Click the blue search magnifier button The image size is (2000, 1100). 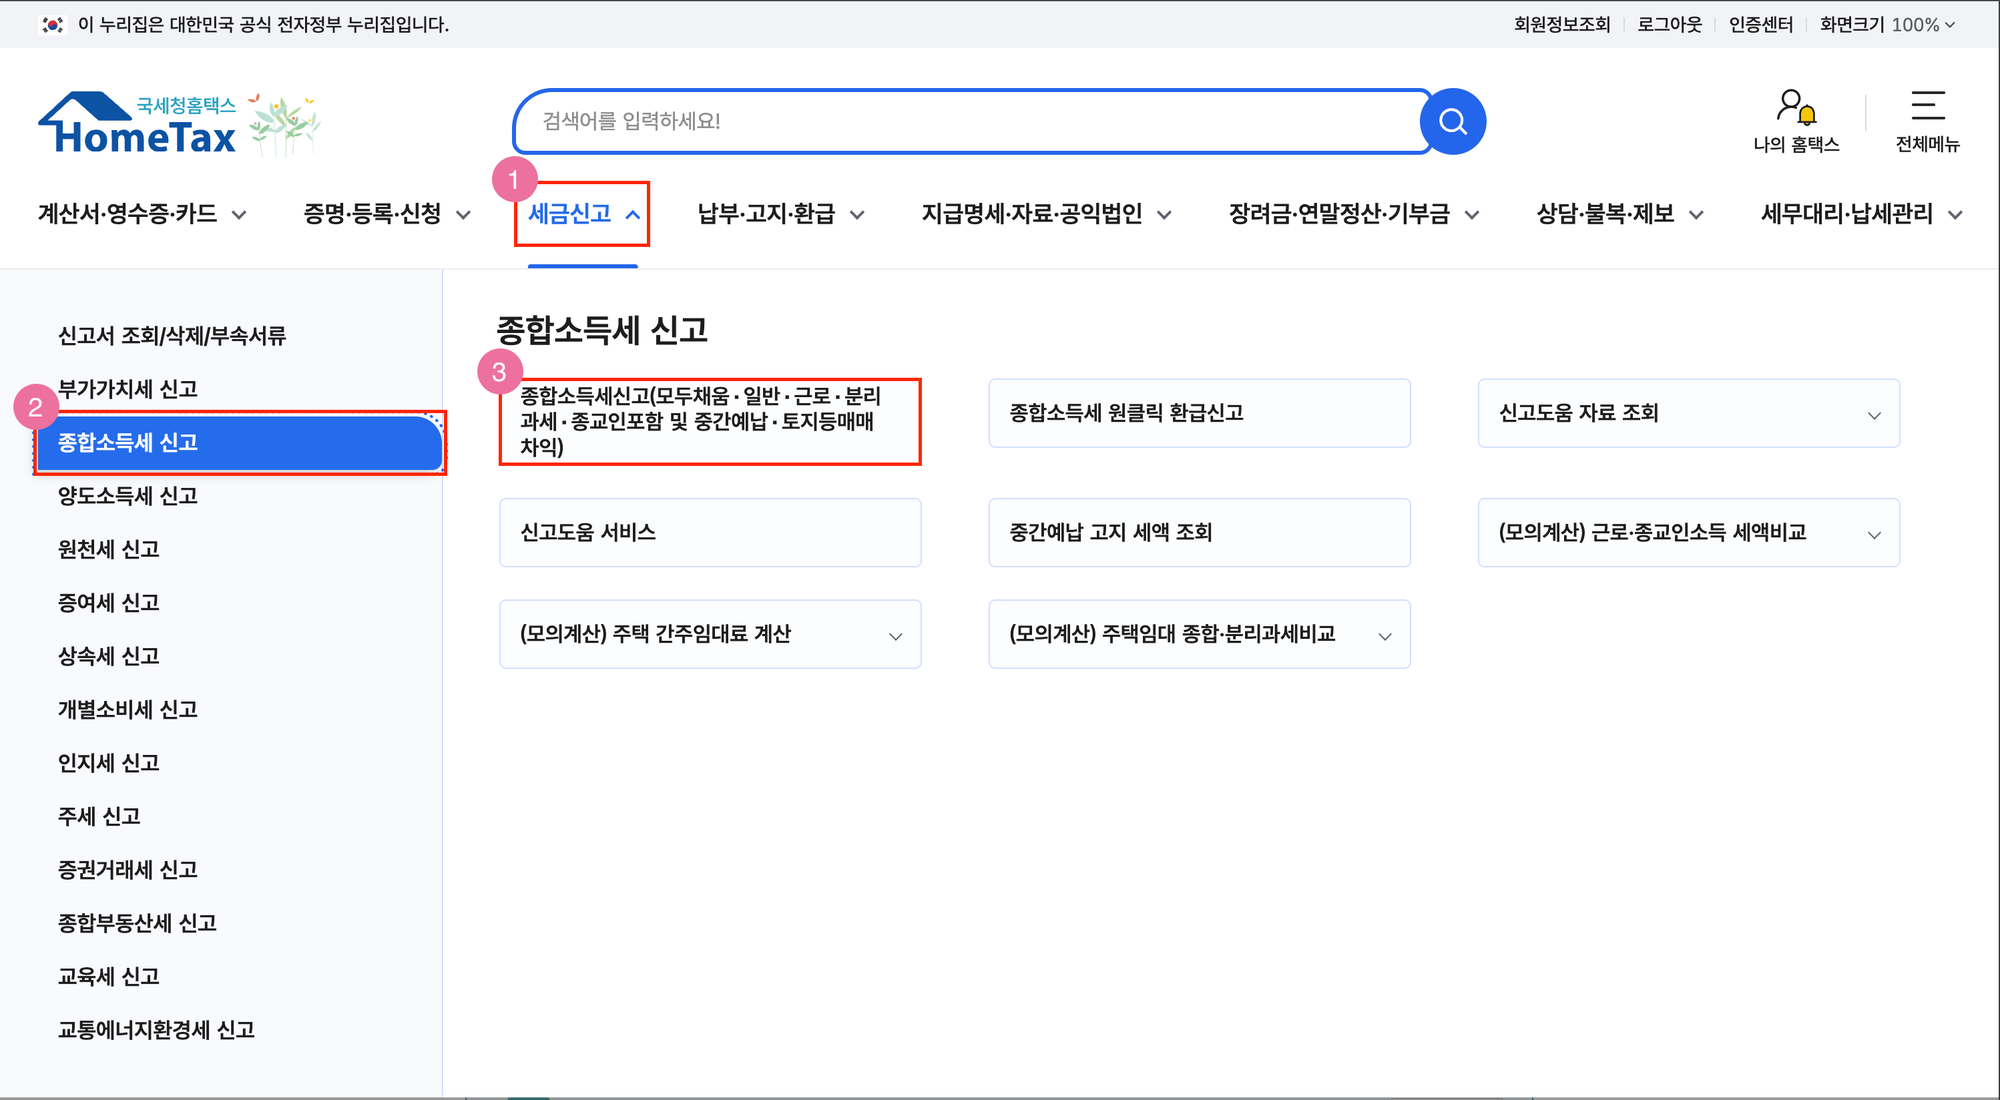(1452, 122)
